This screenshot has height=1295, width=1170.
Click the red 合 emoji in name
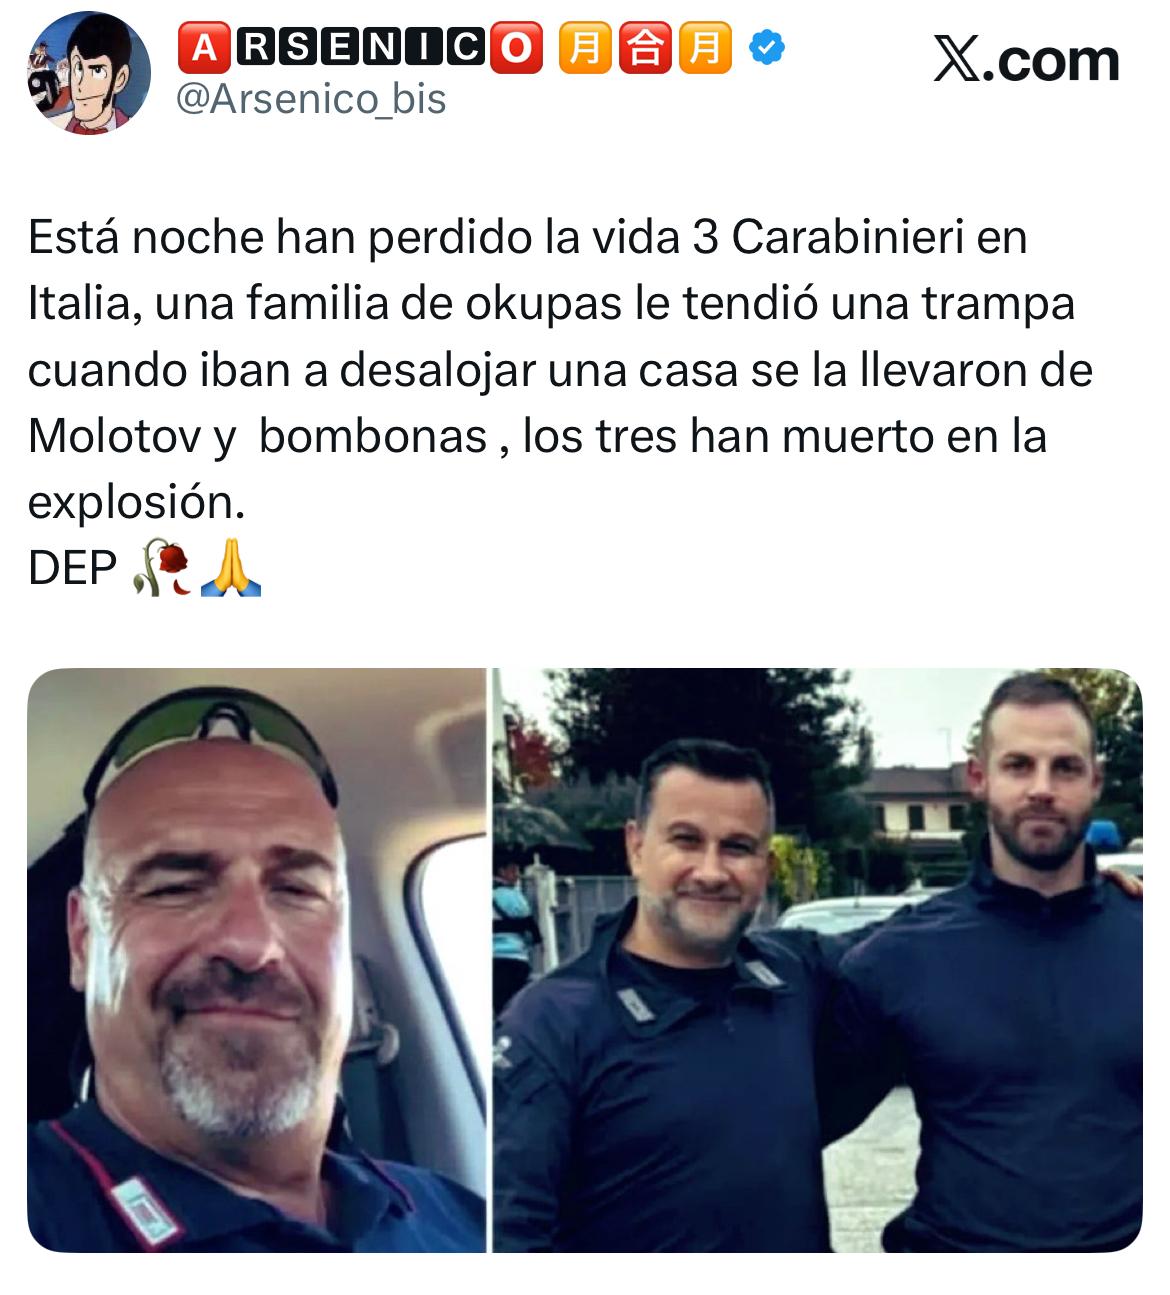click(x=645, y=48)
